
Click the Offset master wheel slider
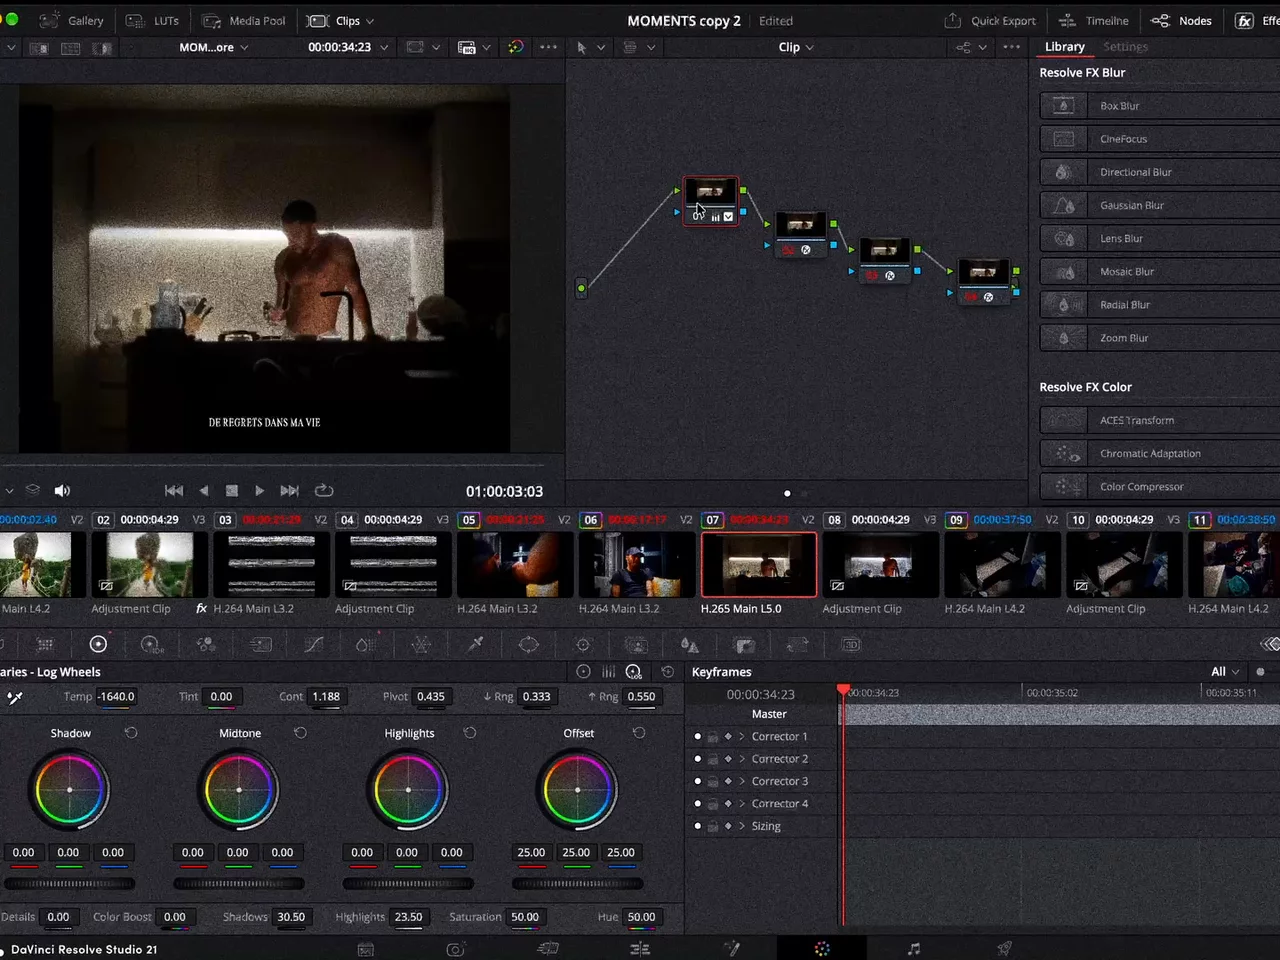578,884
